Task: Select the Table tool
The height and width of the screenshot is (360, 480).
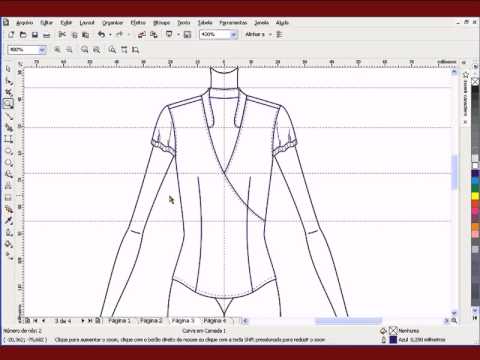Action: (8, 197)
